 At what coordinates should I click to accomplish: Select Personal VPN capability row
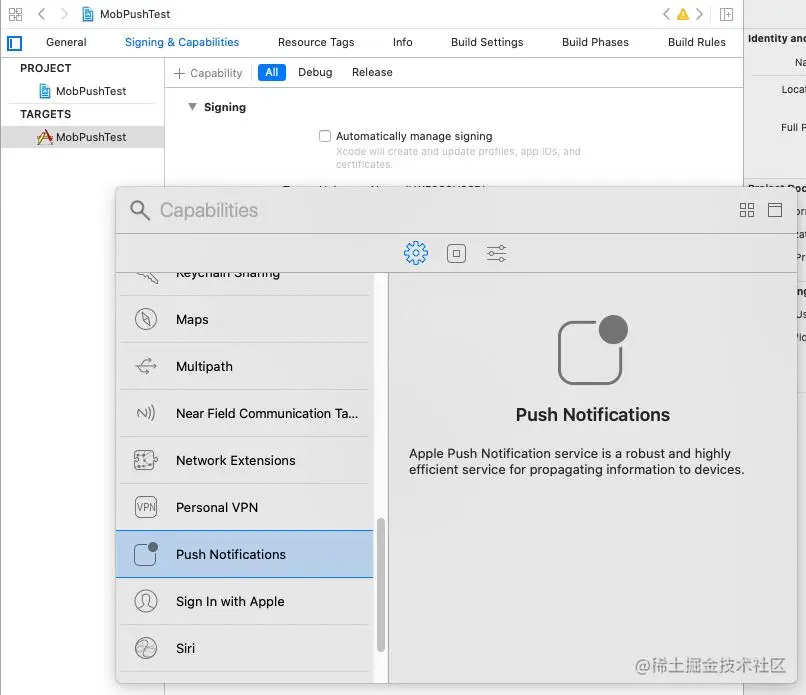click(245, 507)
